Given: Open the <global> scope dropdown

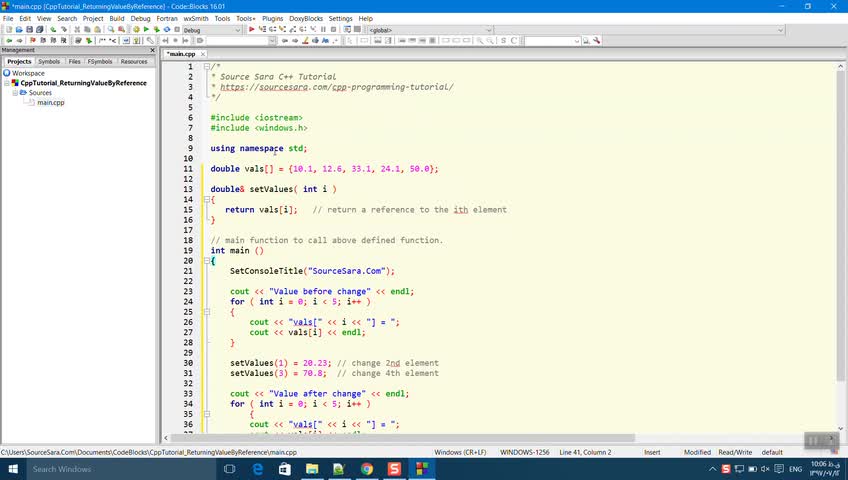Looking at the screenshot, I should click(x=430, y=30).
